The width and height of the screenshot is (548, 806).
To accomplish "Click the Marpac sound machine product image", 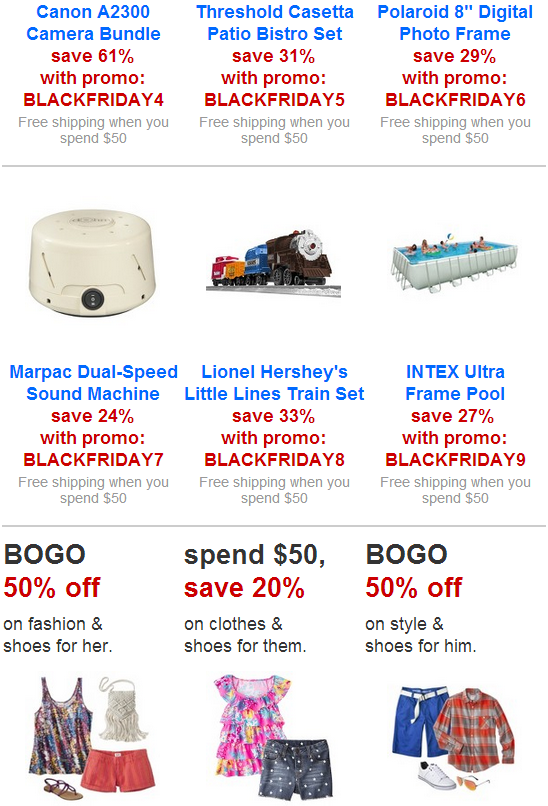I will point(93,262).
